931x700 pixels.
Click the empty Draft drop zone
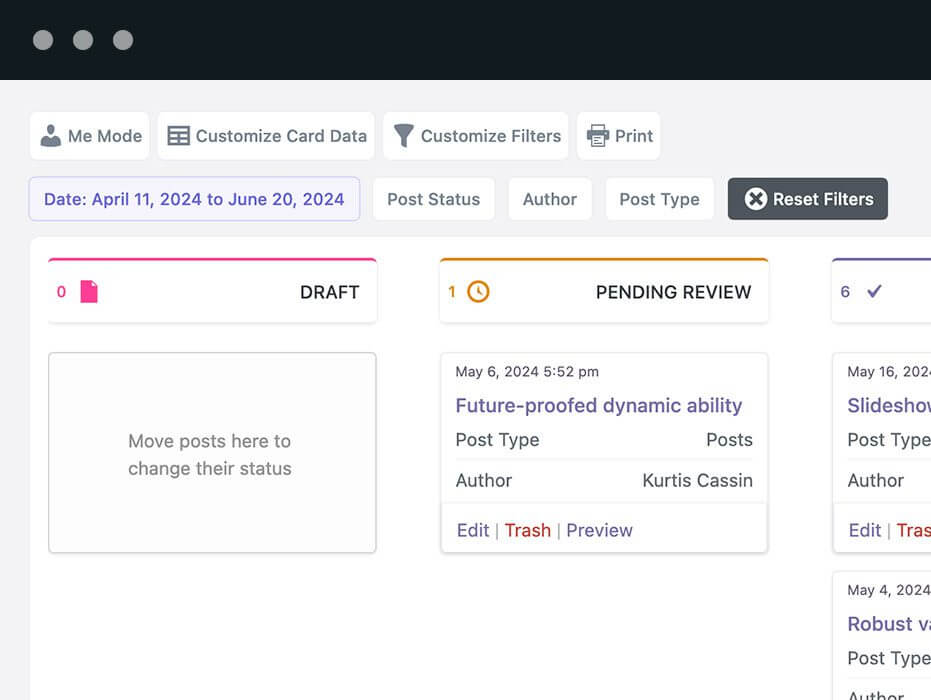pos(212,452)
